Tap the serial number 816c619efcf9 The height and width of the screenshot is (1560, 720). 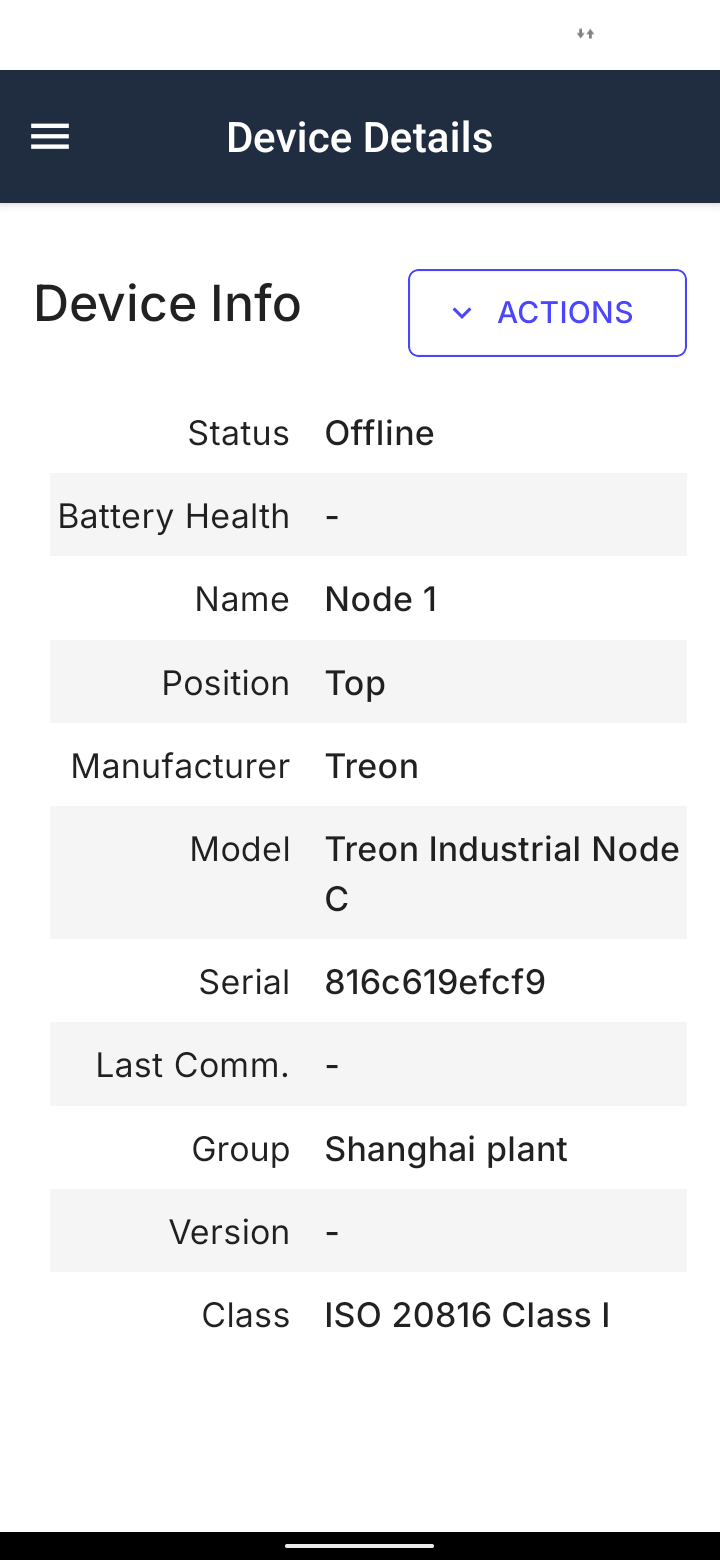click(x=435, y=982)
